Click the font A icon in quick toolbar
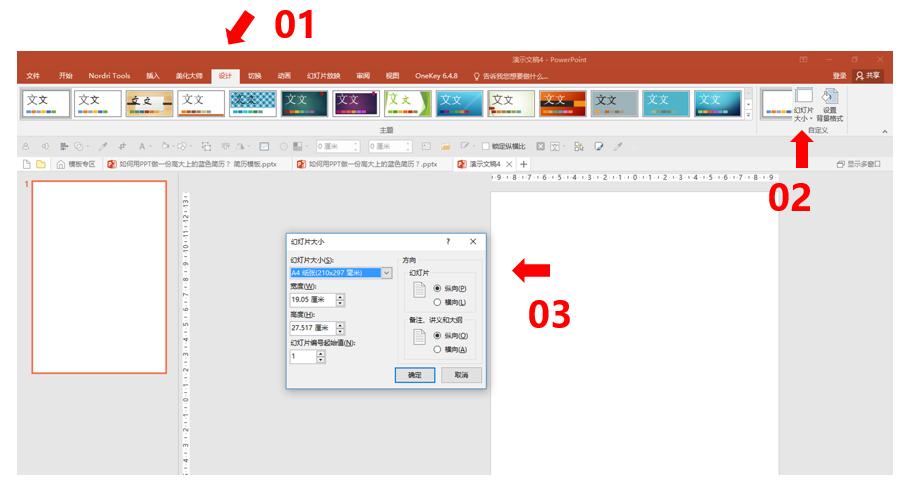916x489 pixels. pyautogui.click(x=142, y=146)
